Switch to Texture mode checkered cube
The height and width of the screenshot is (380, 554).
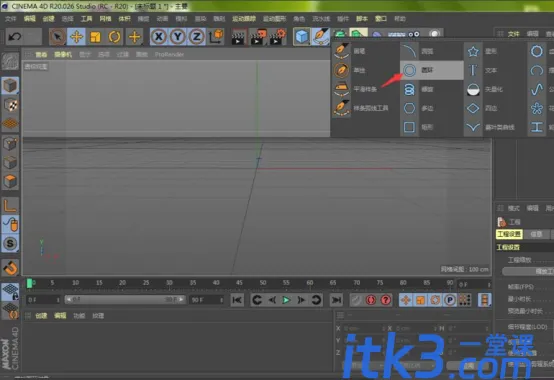[10, 105]
